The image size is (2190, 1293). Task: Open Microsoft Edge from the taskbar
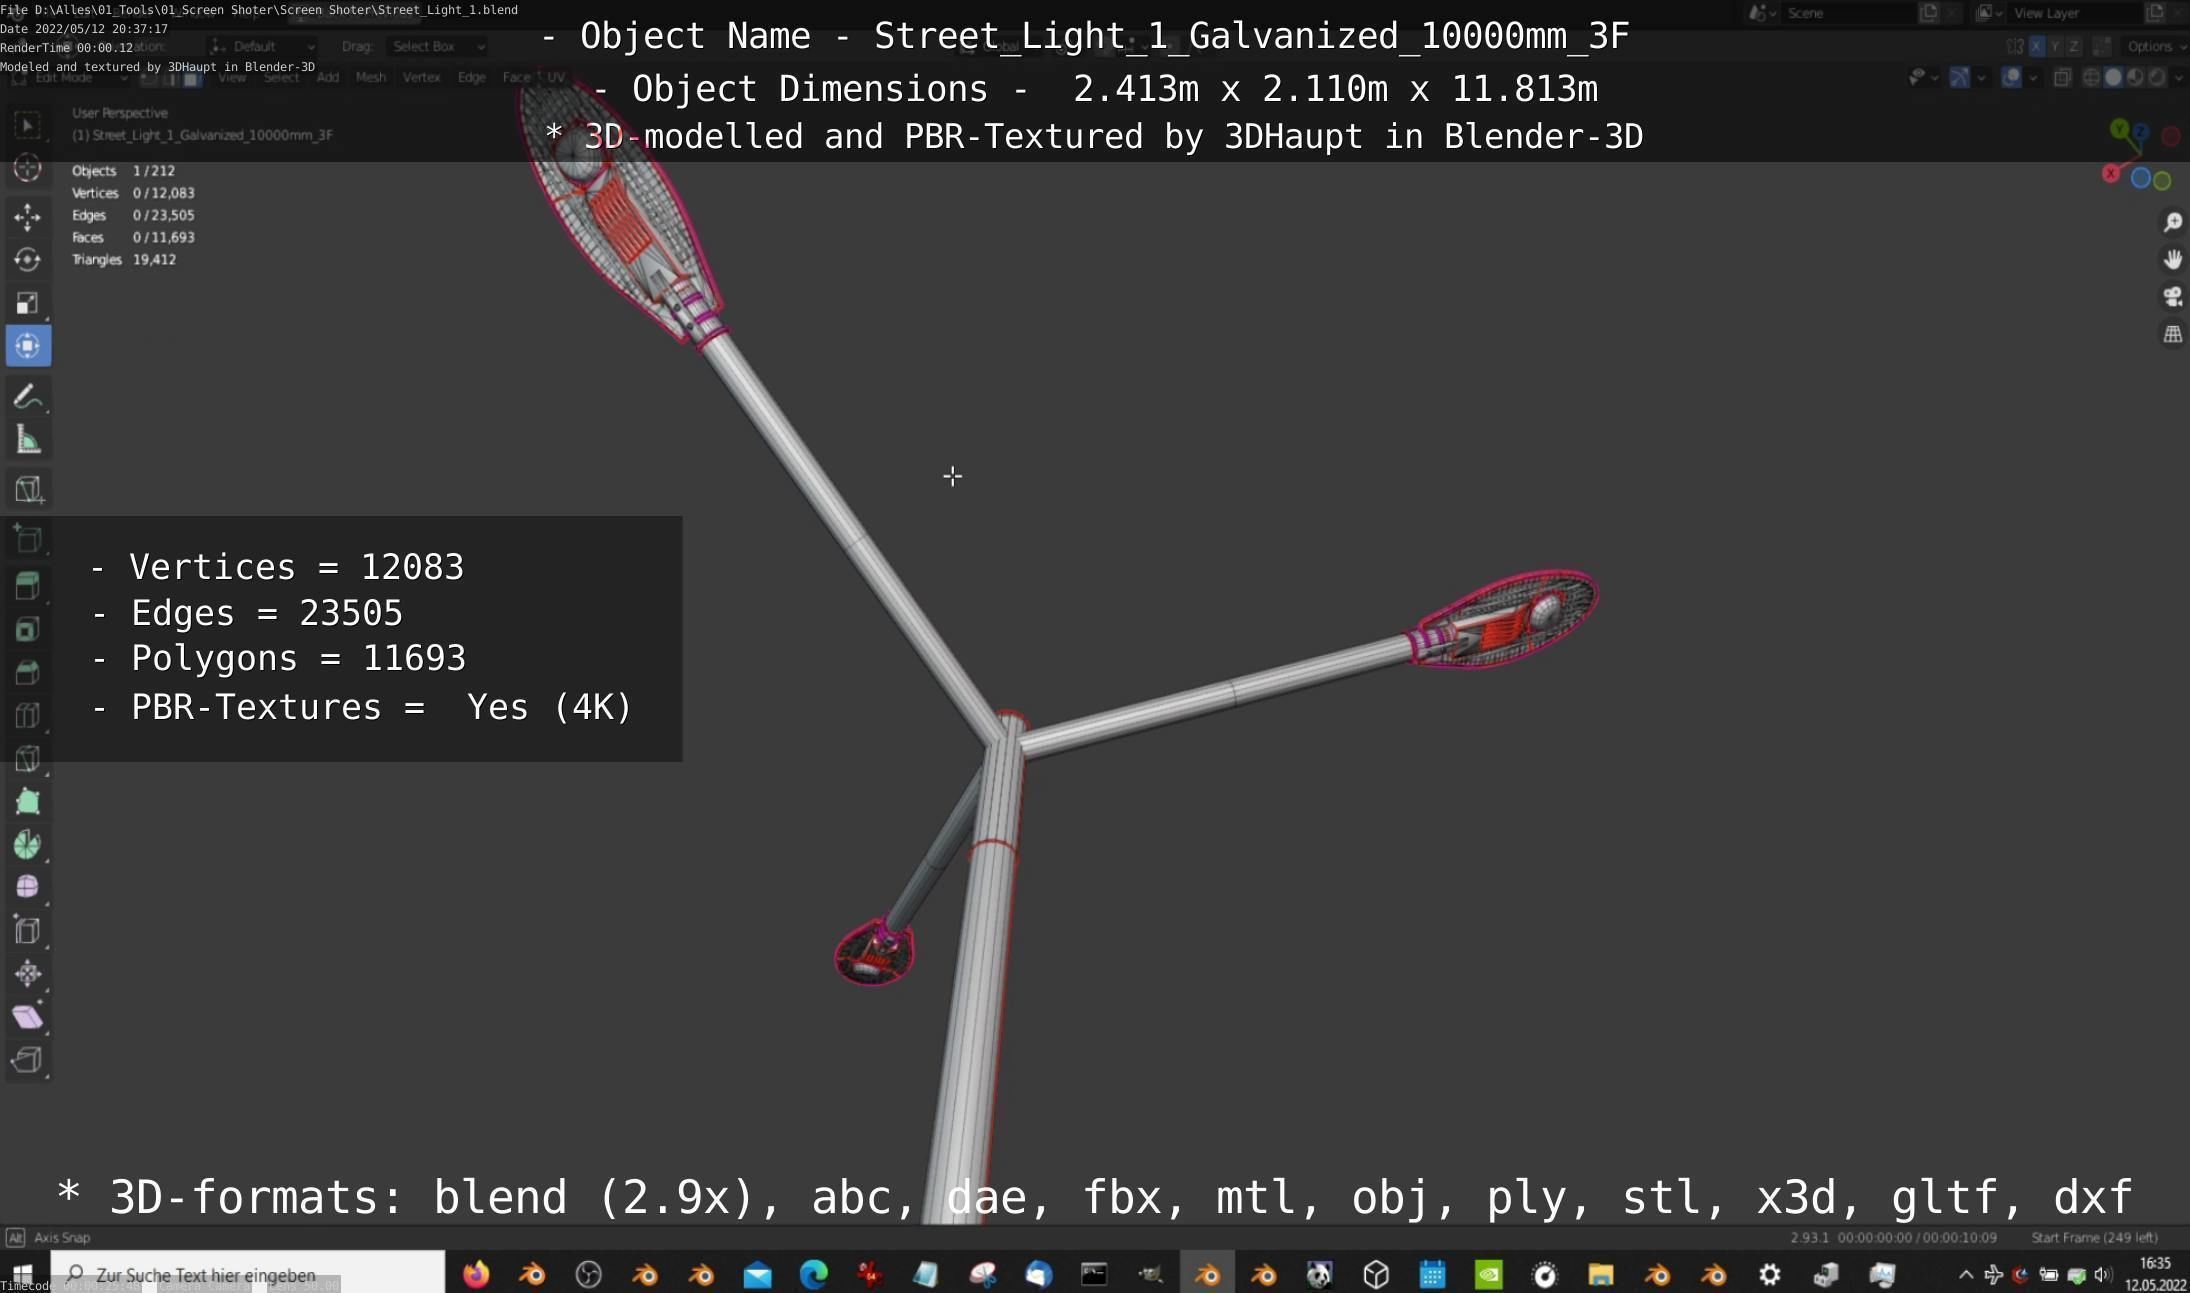point(814,1274)
